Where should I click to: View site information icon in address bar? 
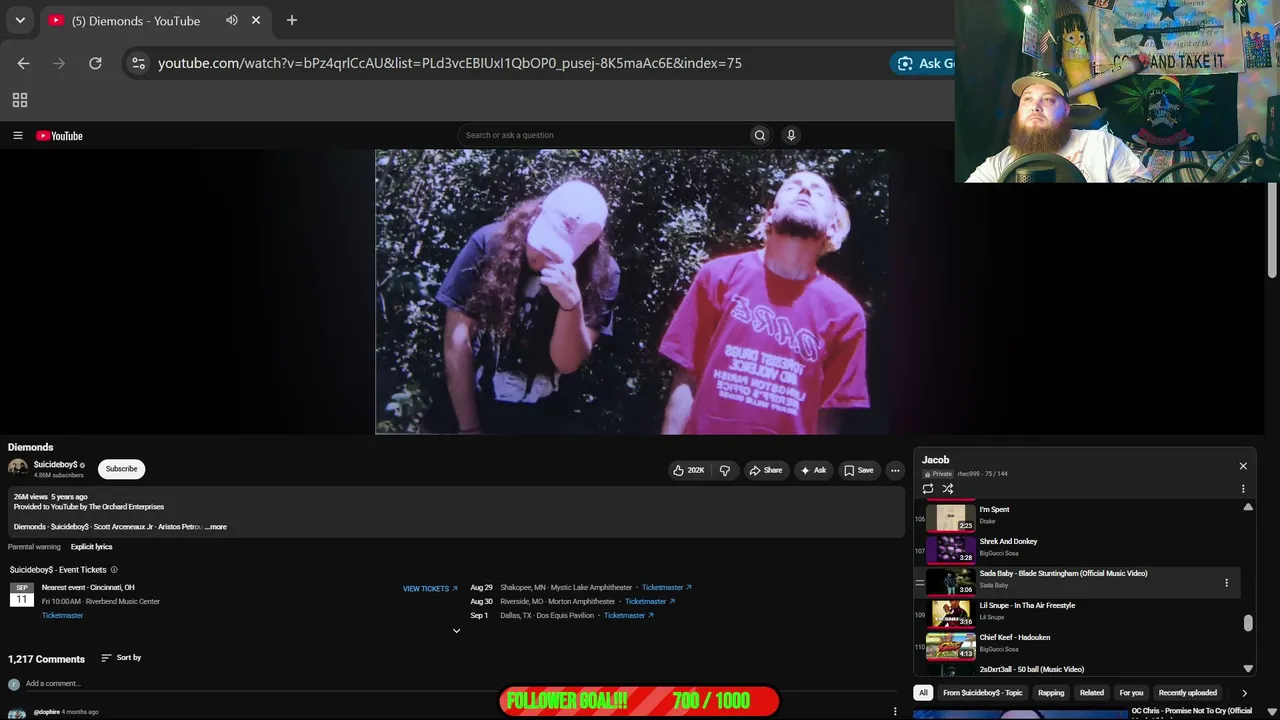pyautogui.click(x=138, y=63)
